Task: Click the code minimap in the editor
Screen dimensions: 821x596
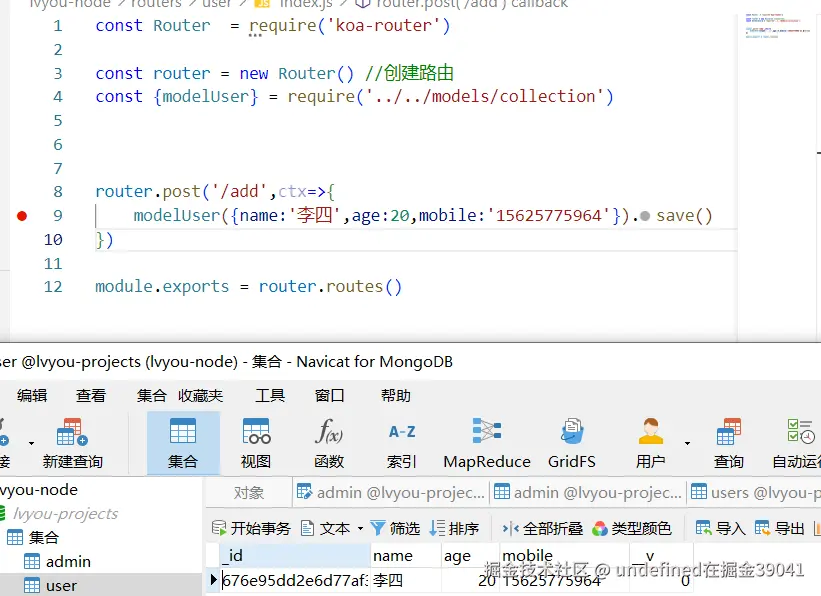Action: click(x=777, y=25)
